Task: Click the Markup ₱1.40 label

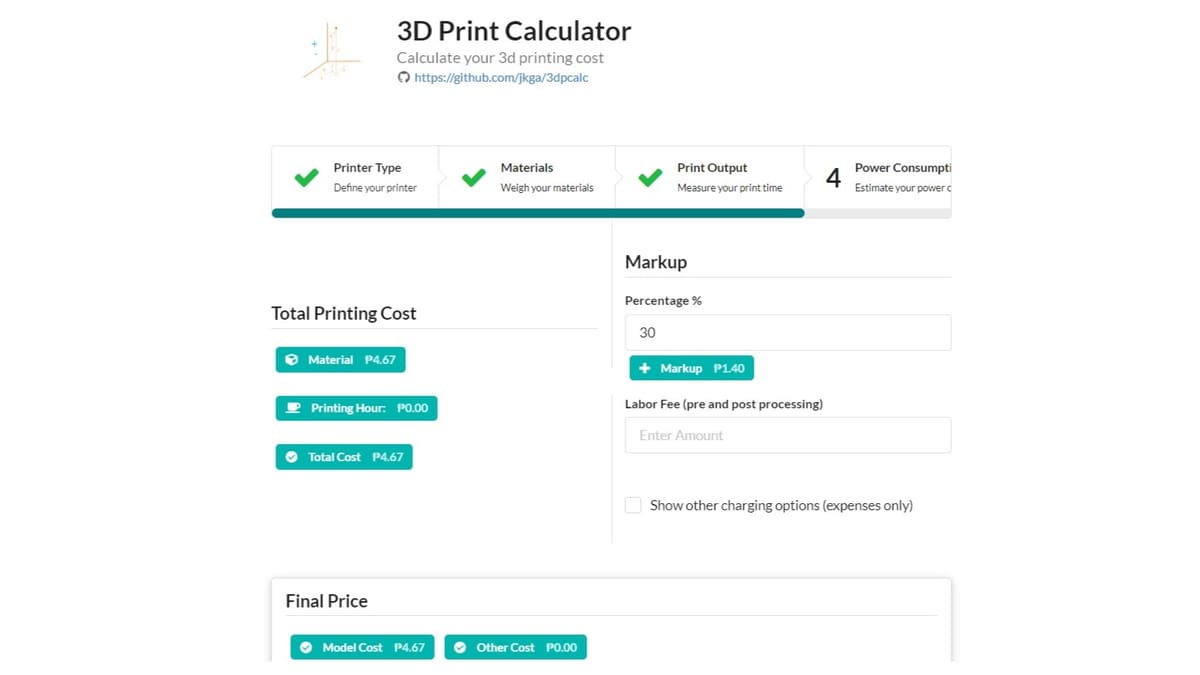Action: point(692,368)
